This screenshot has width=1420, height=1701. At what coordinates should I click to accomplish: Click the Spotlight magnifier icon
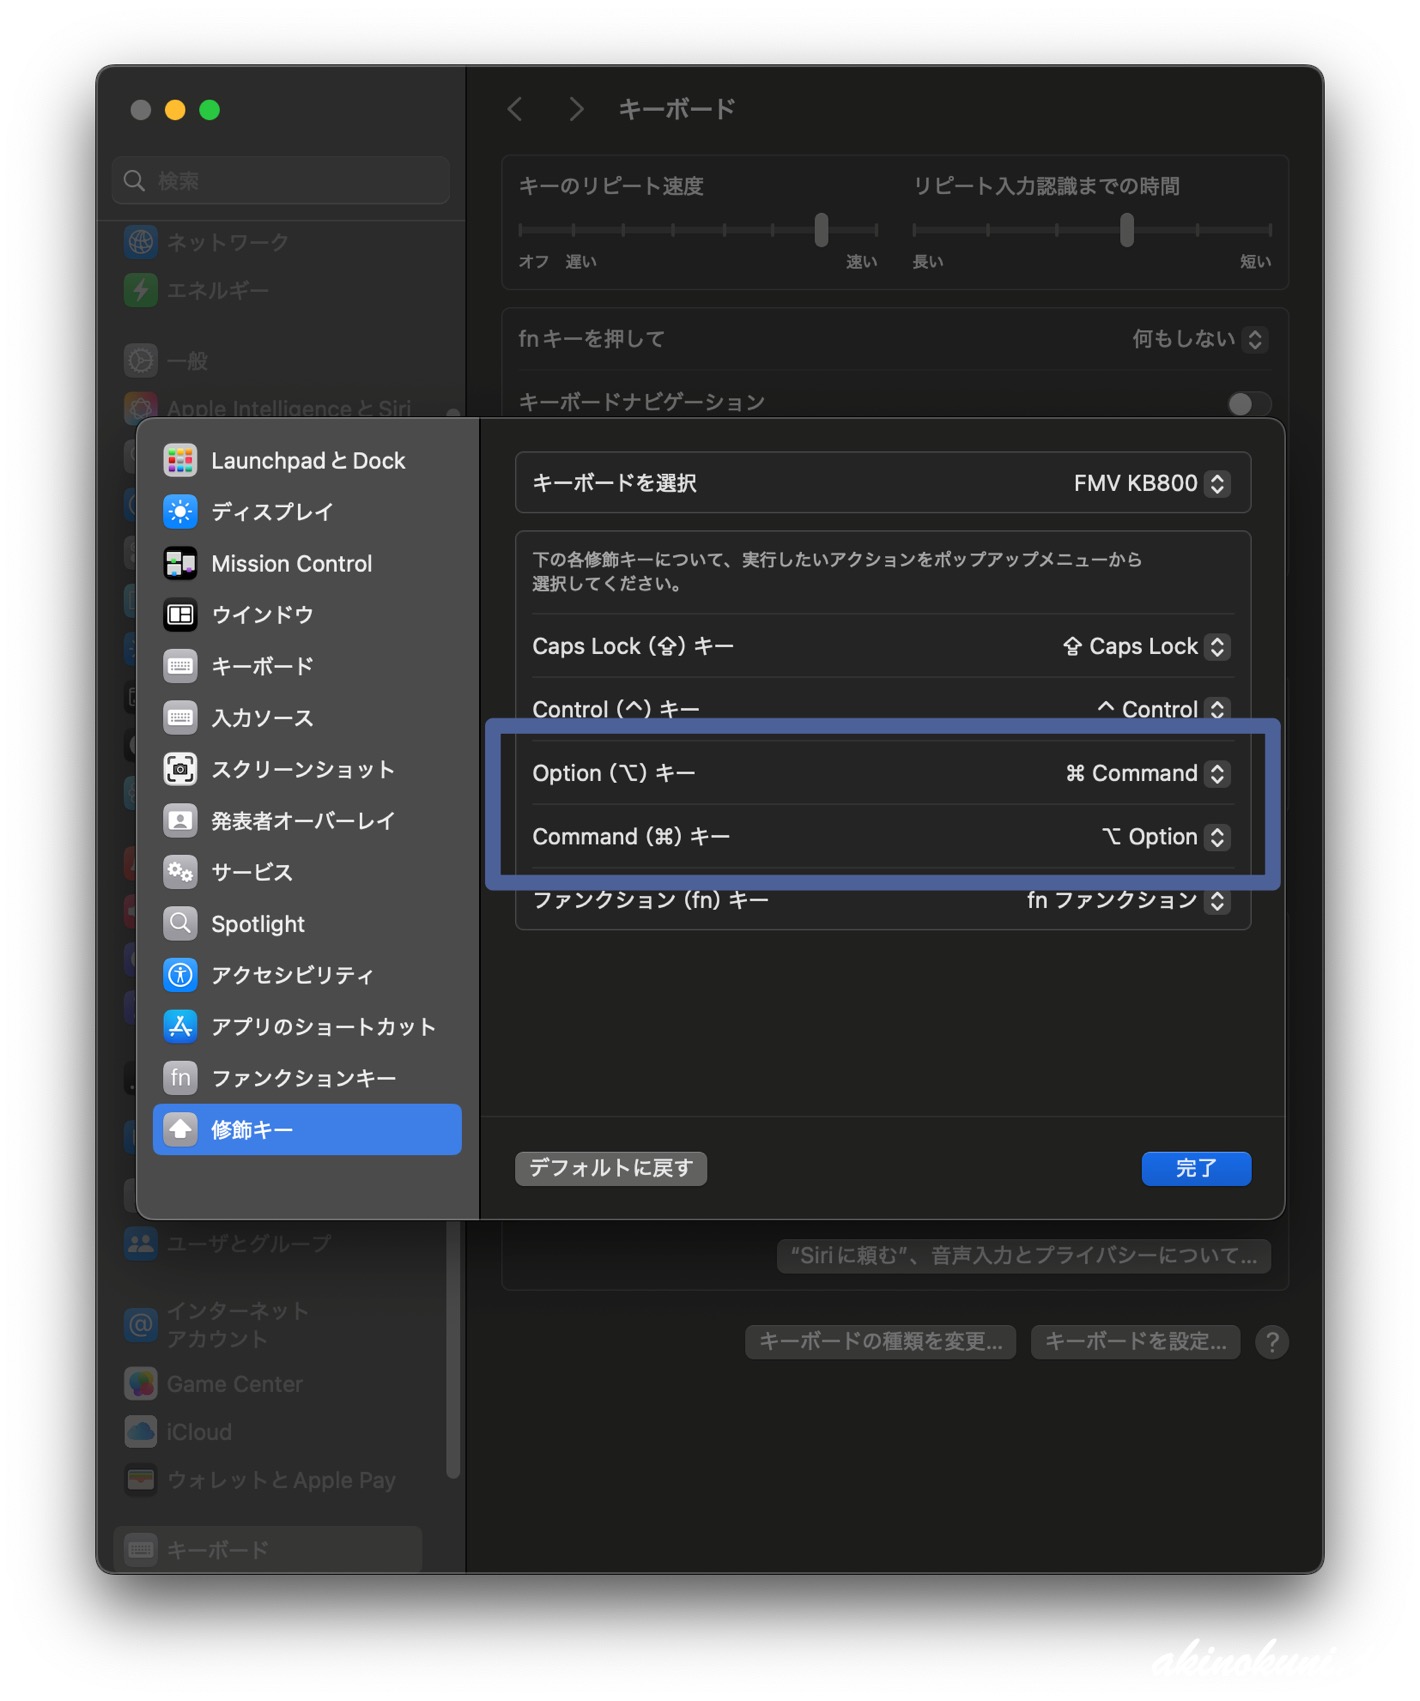point(180,923)
